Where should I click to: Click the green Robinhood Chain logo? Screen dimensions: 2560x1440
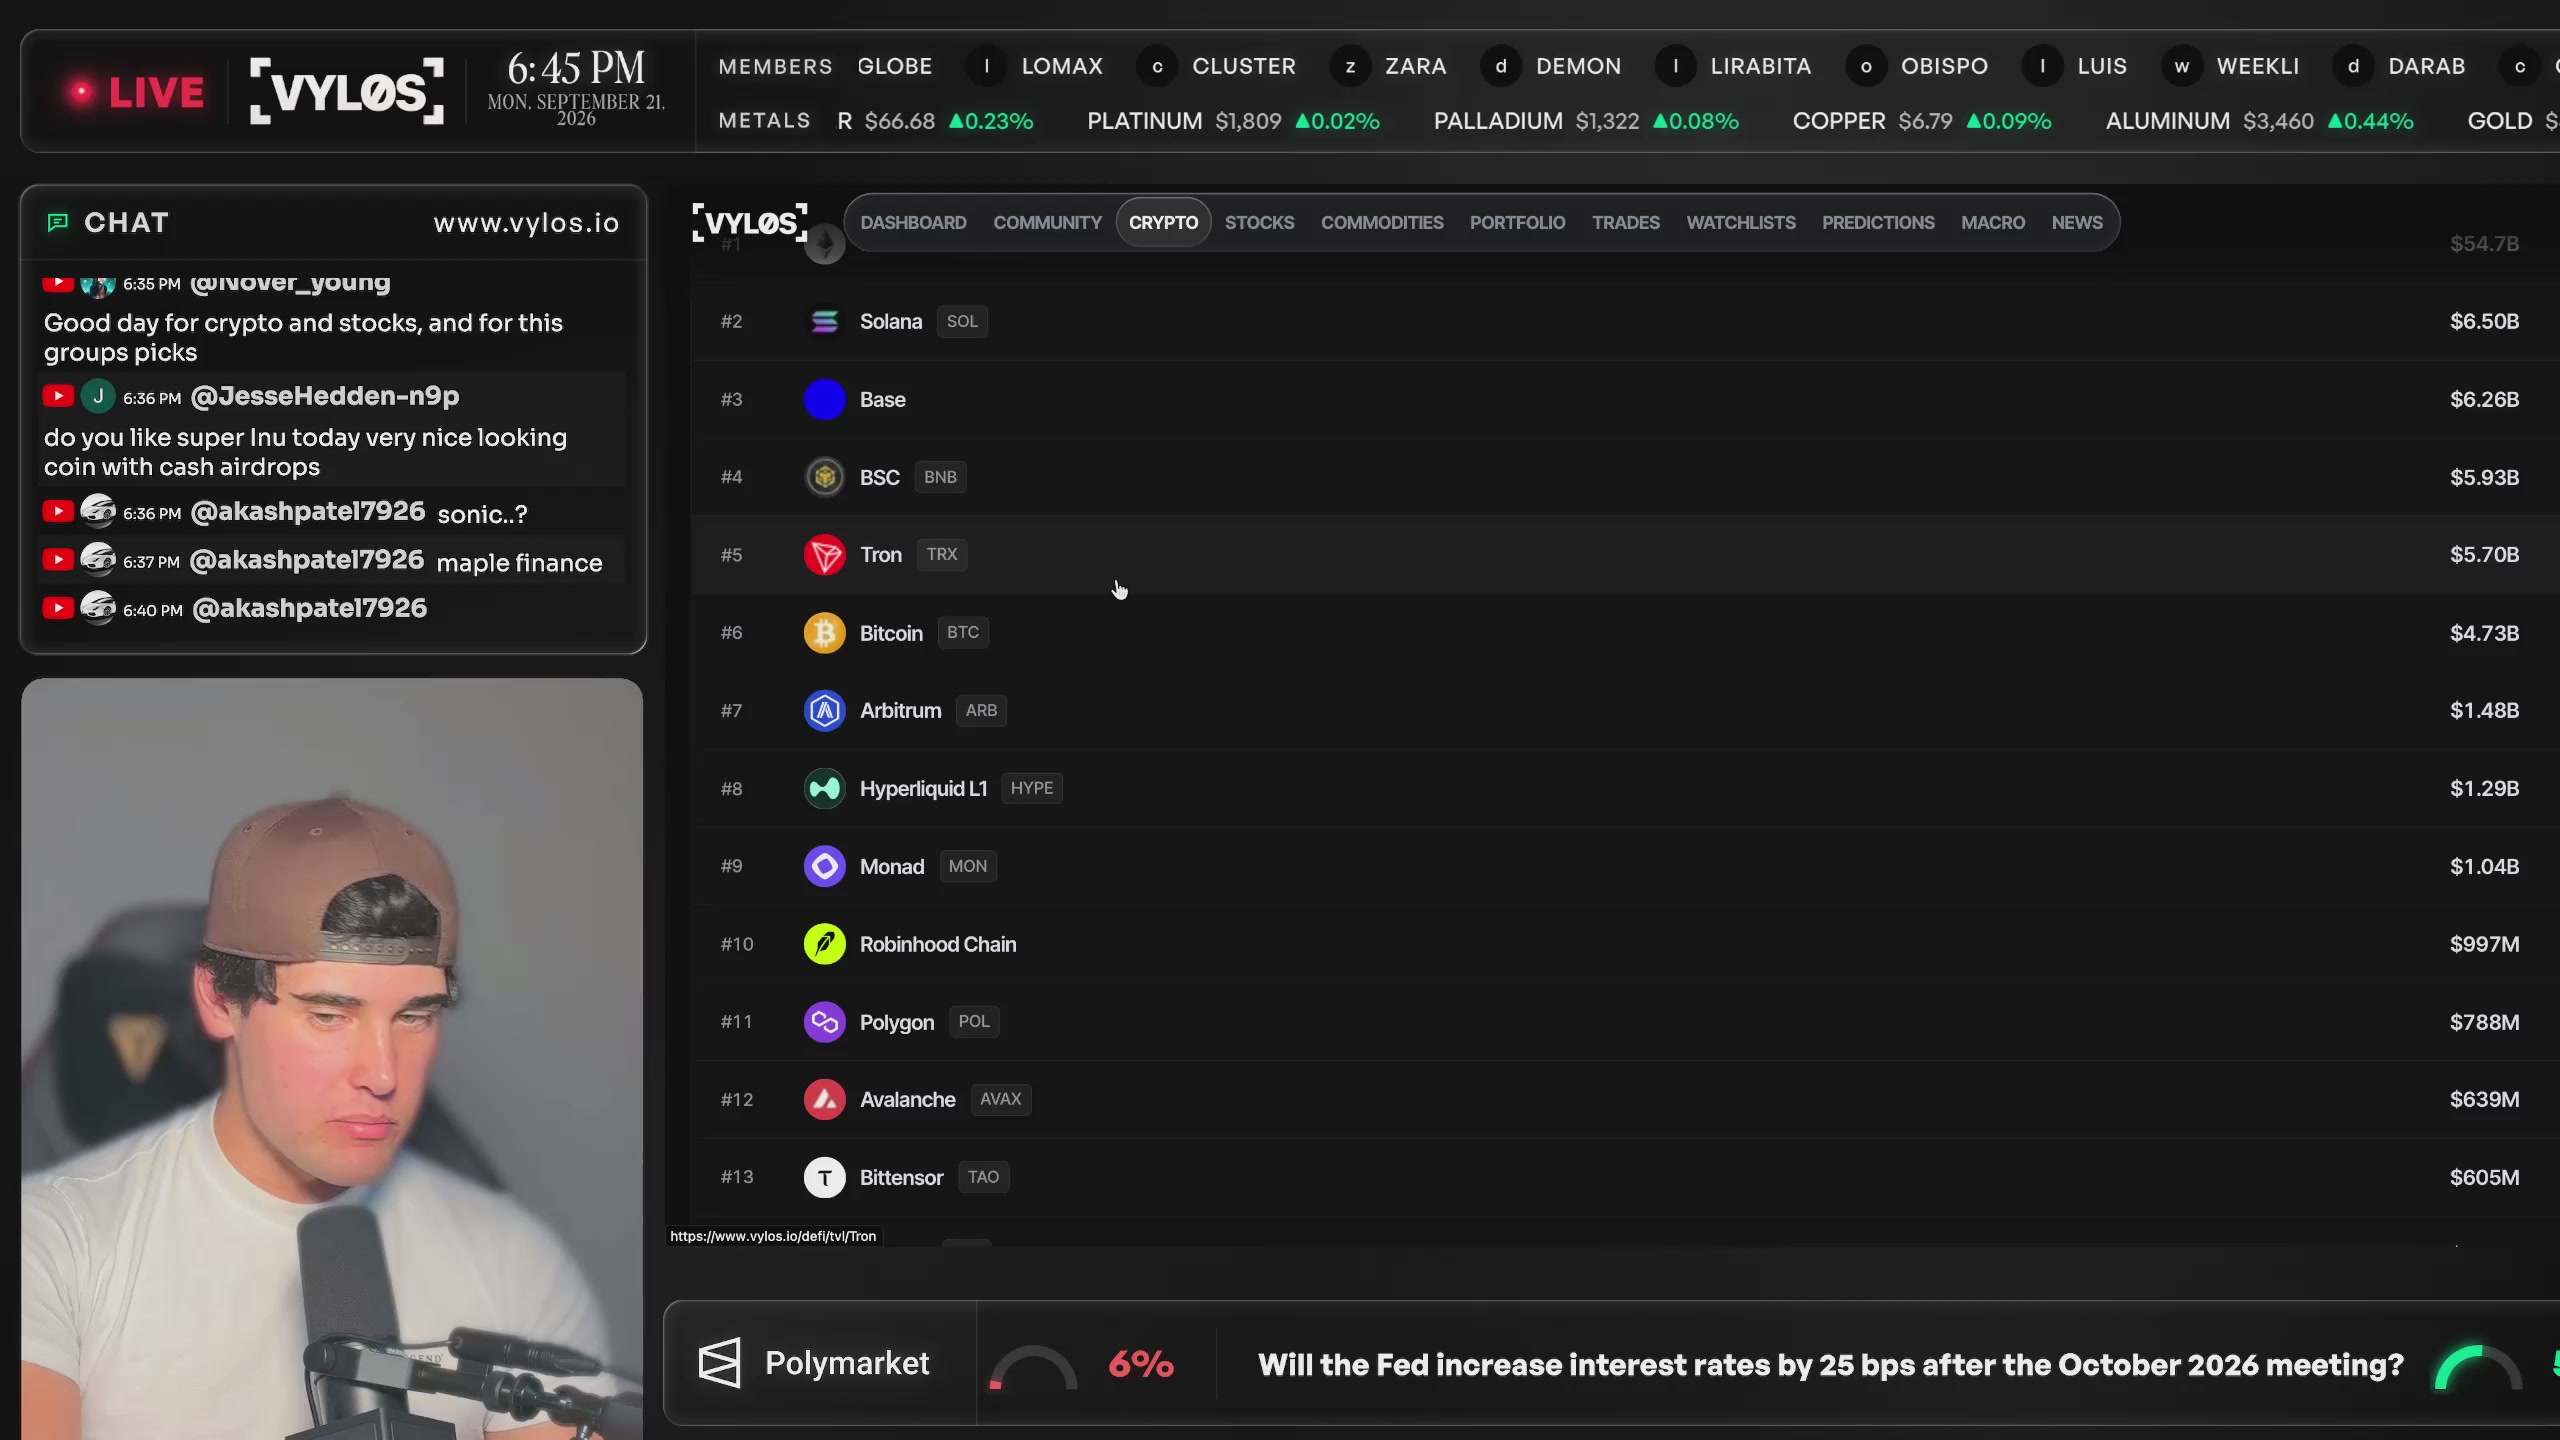point(824,944)
